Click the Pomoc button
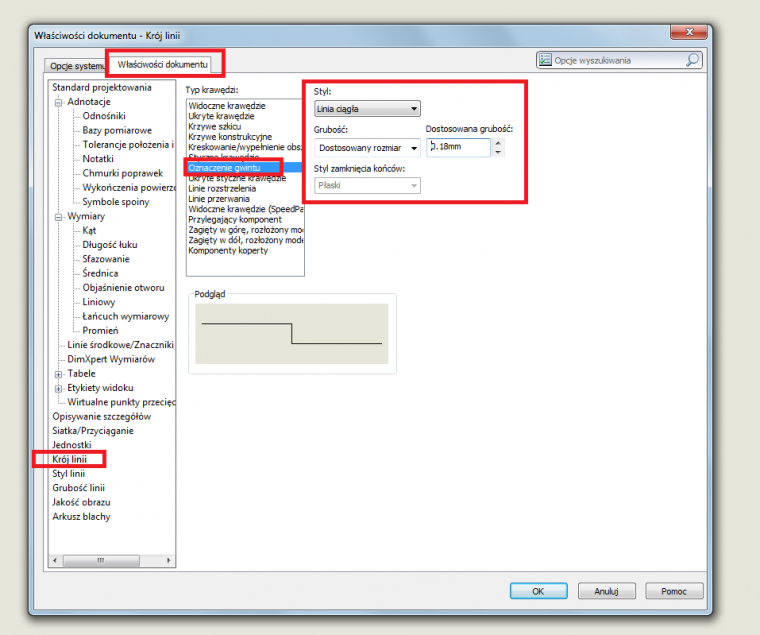760x635 pixels. (x=674, y=591)
